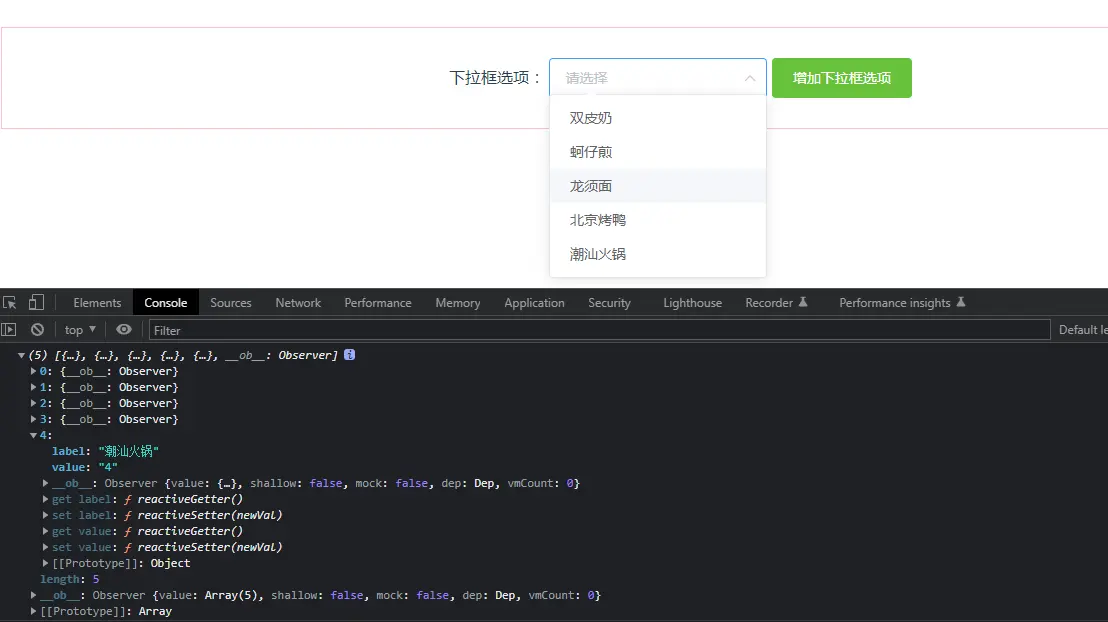Expand [[Prototype]]: Array entry
The height and width of the screenshot is (622, 1108).
click(33, 611)
